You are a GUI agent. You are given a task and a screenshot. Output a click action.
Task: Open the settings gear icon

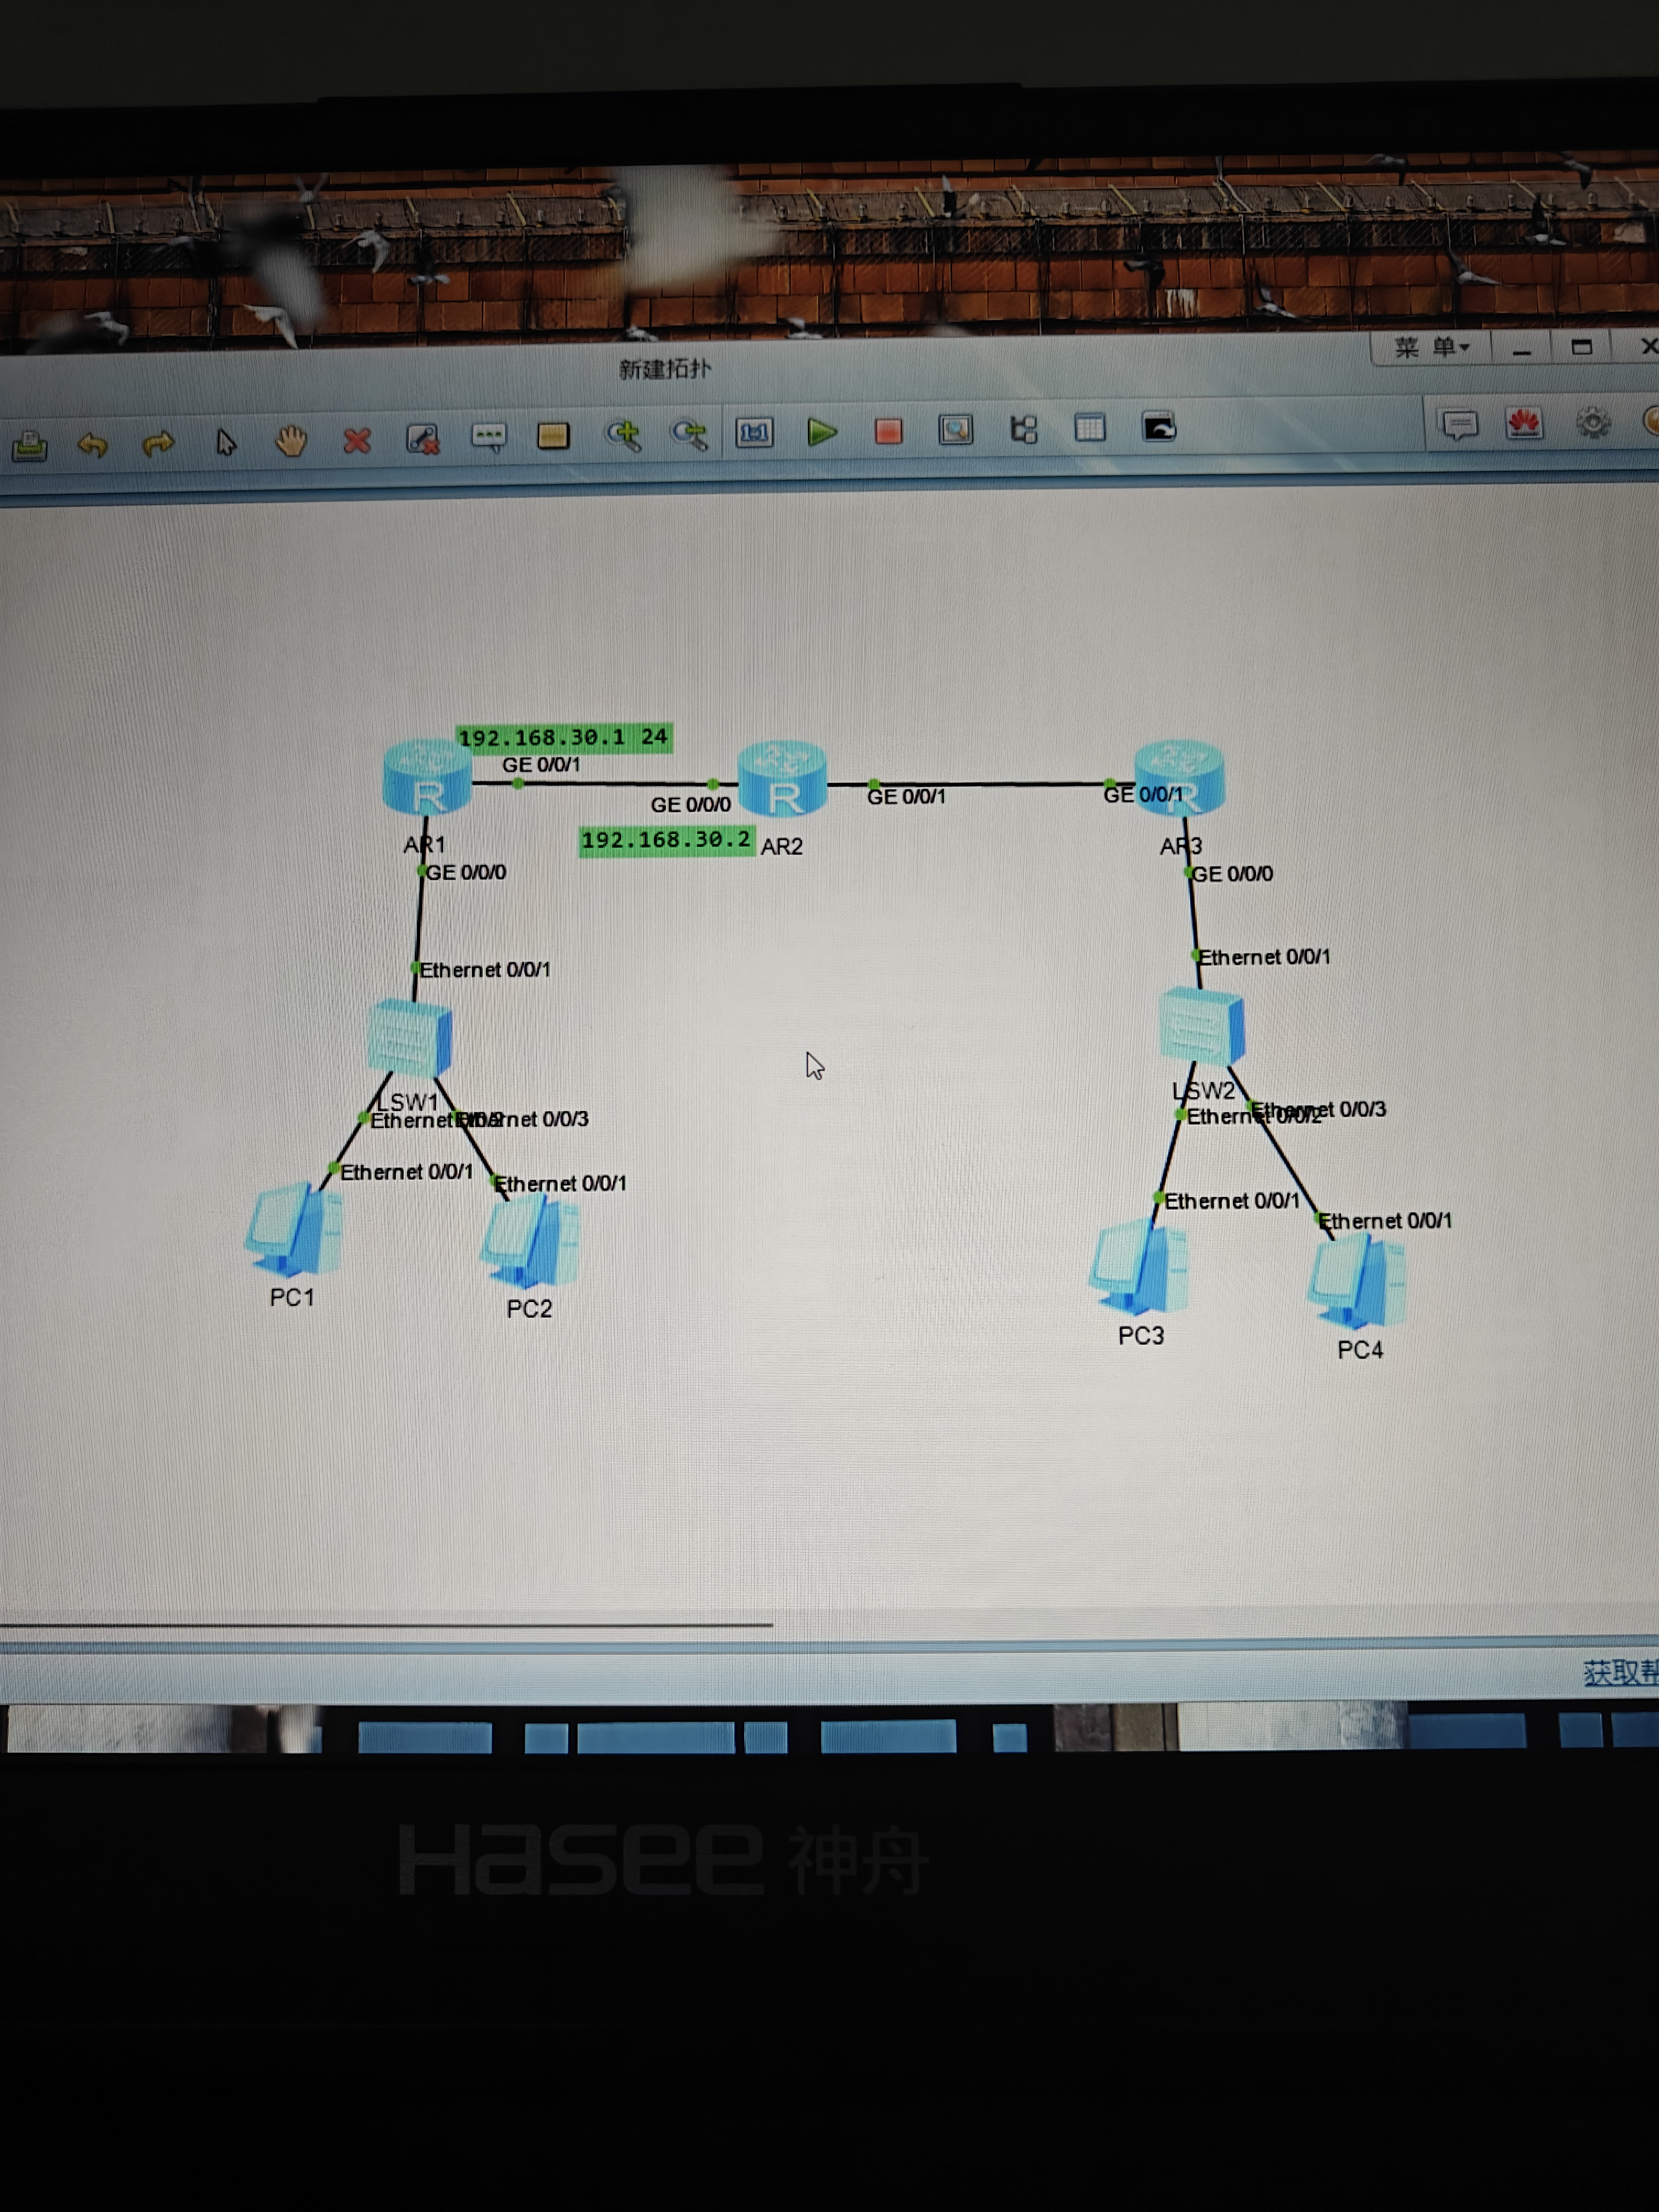coord(1592,423)
